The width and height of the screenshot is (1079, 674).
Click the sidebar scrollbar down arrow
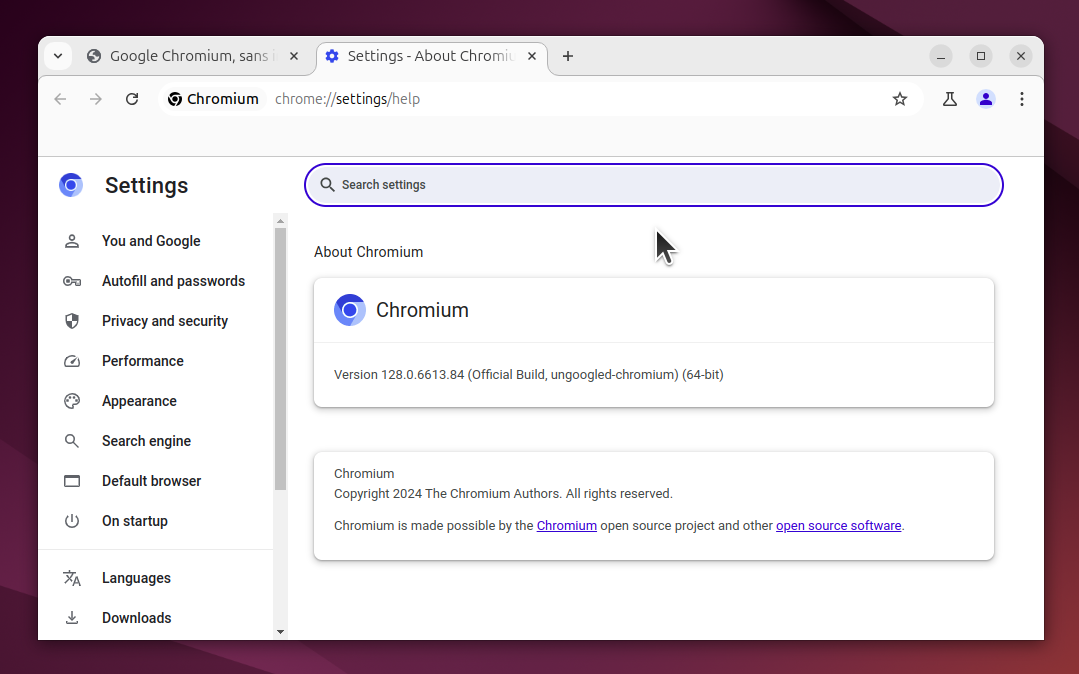click(280, 631)
